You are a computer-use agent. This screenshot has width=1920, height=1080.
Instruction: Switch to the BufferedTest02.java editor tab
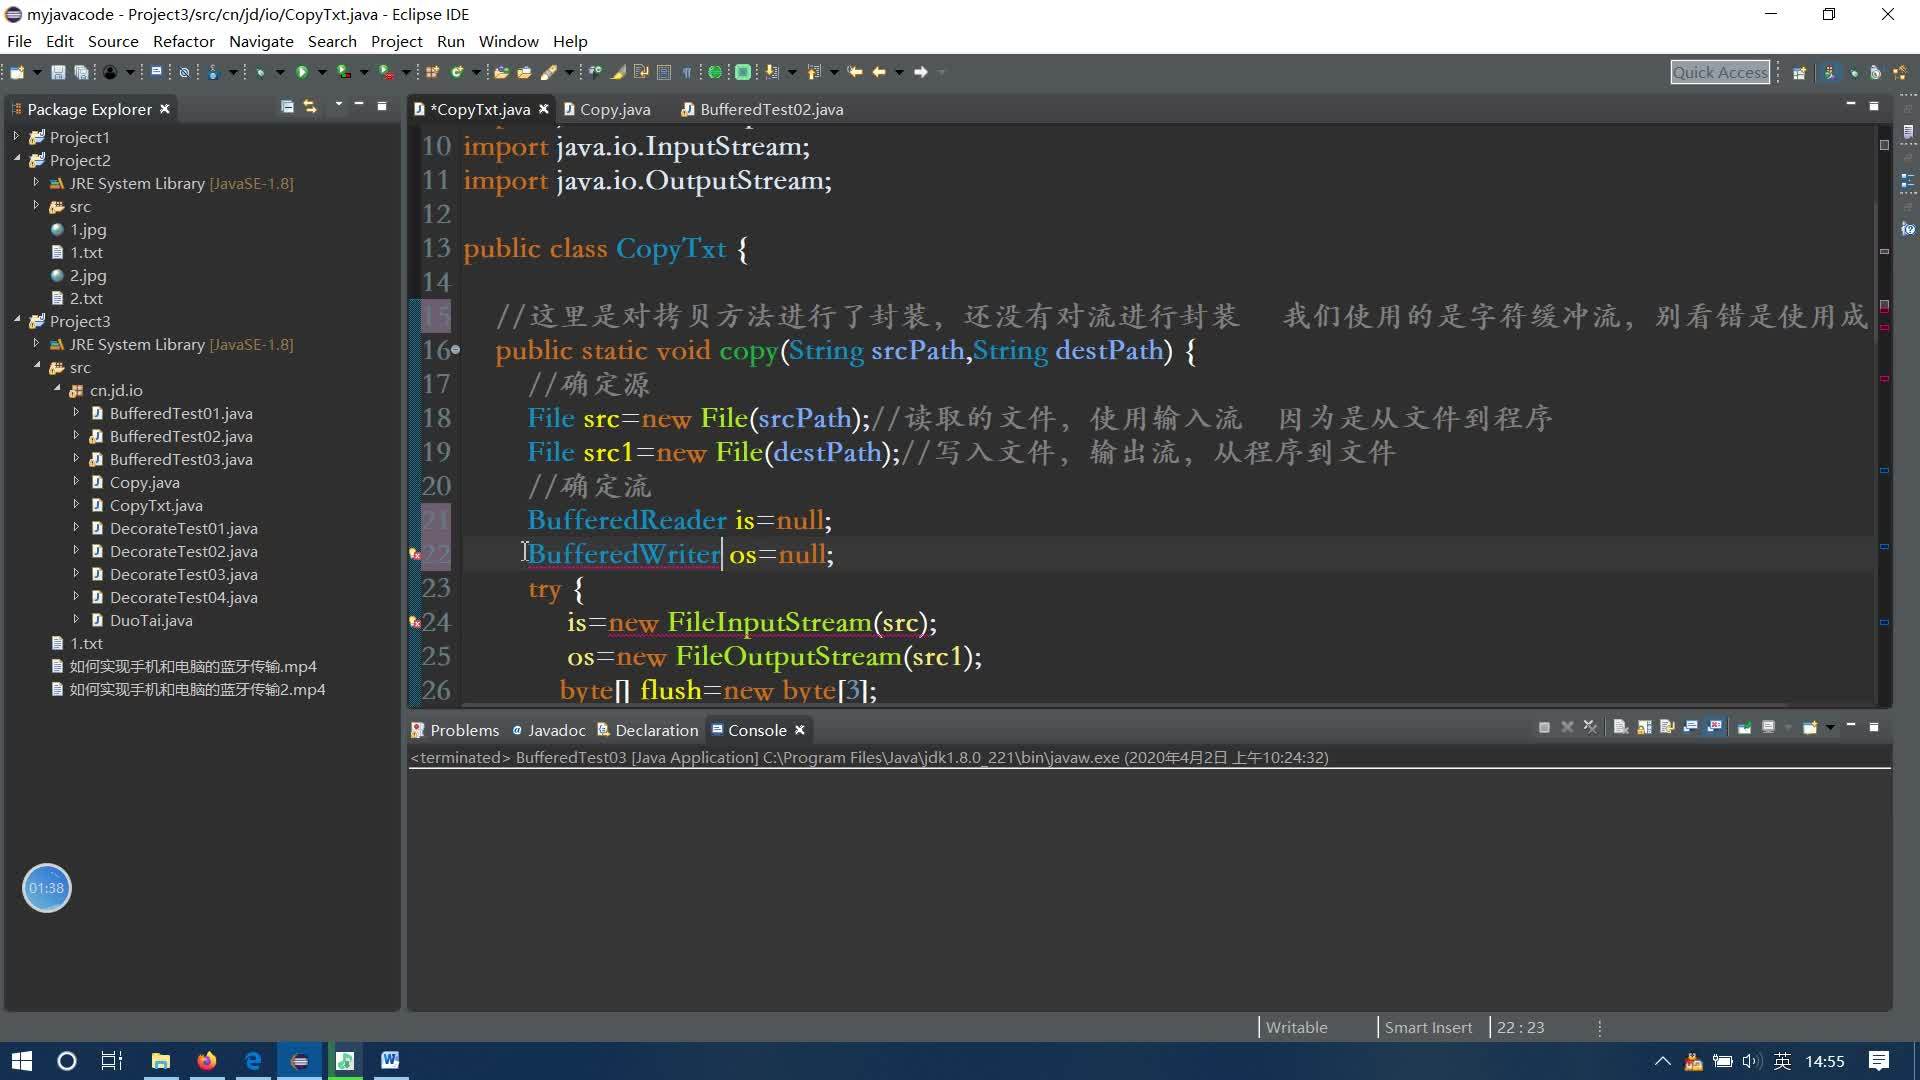(762, 109)
